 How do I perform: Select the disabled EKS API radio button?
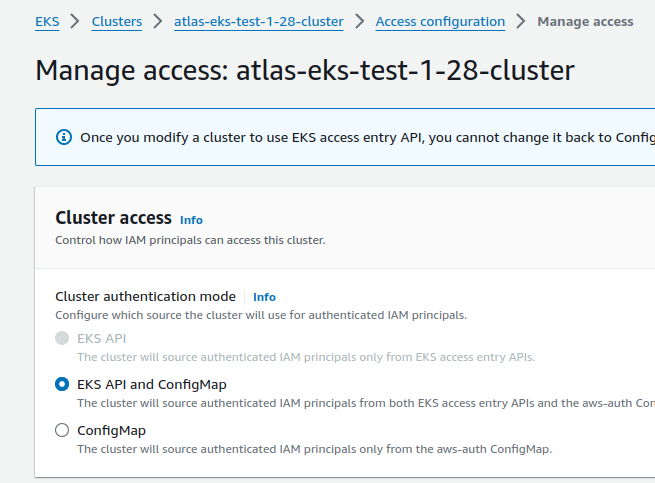(63, 338)
